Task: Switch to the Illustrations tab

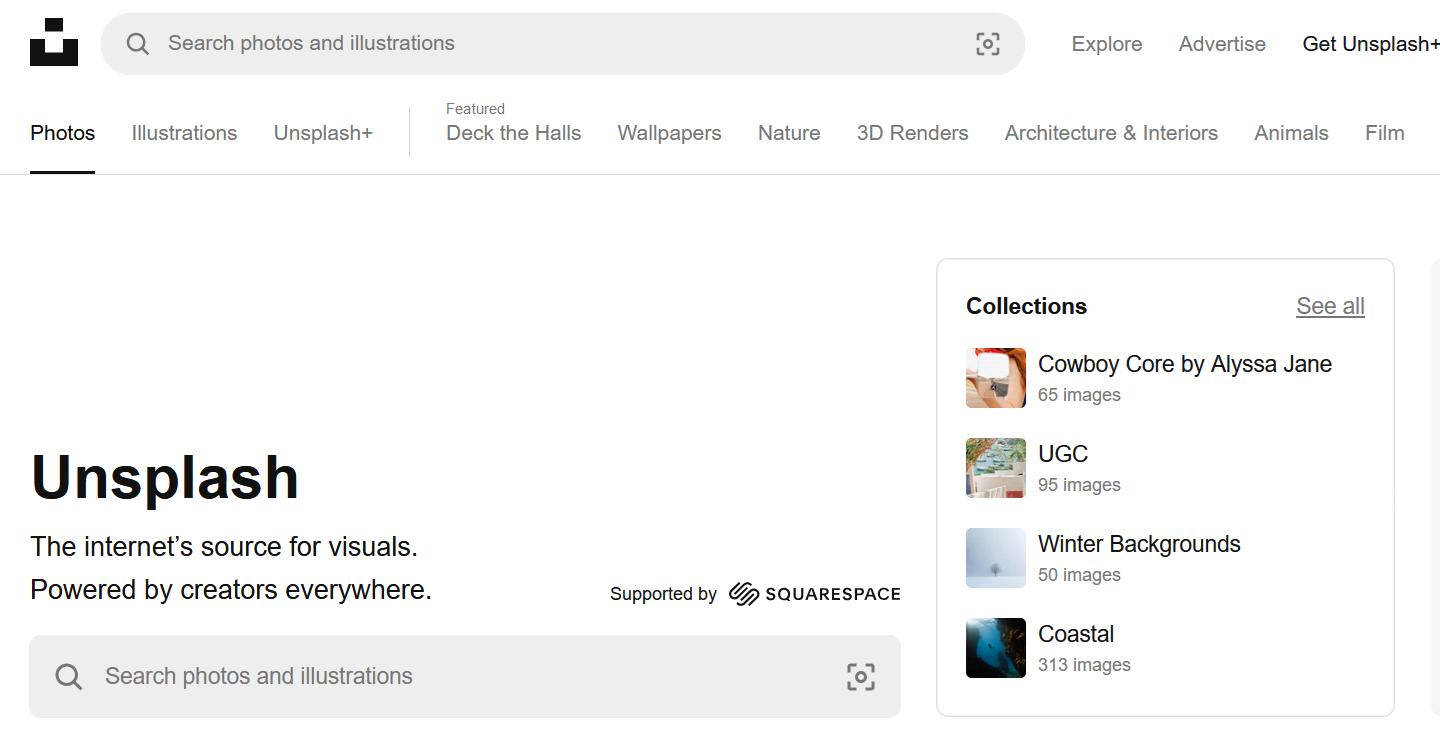Action: [184, 133]
